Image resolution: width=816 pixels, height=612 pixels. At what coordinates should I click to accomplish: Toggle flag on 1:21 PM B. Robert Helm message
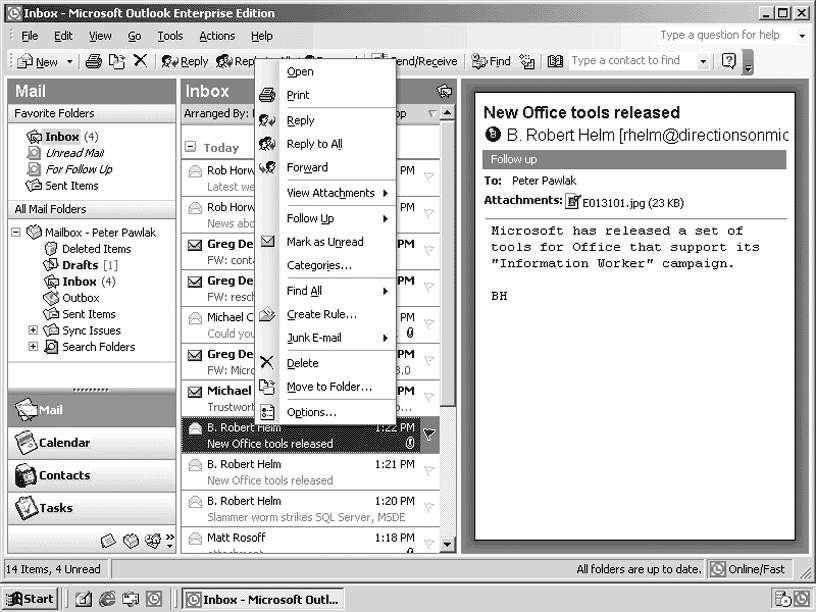[429, 471]
